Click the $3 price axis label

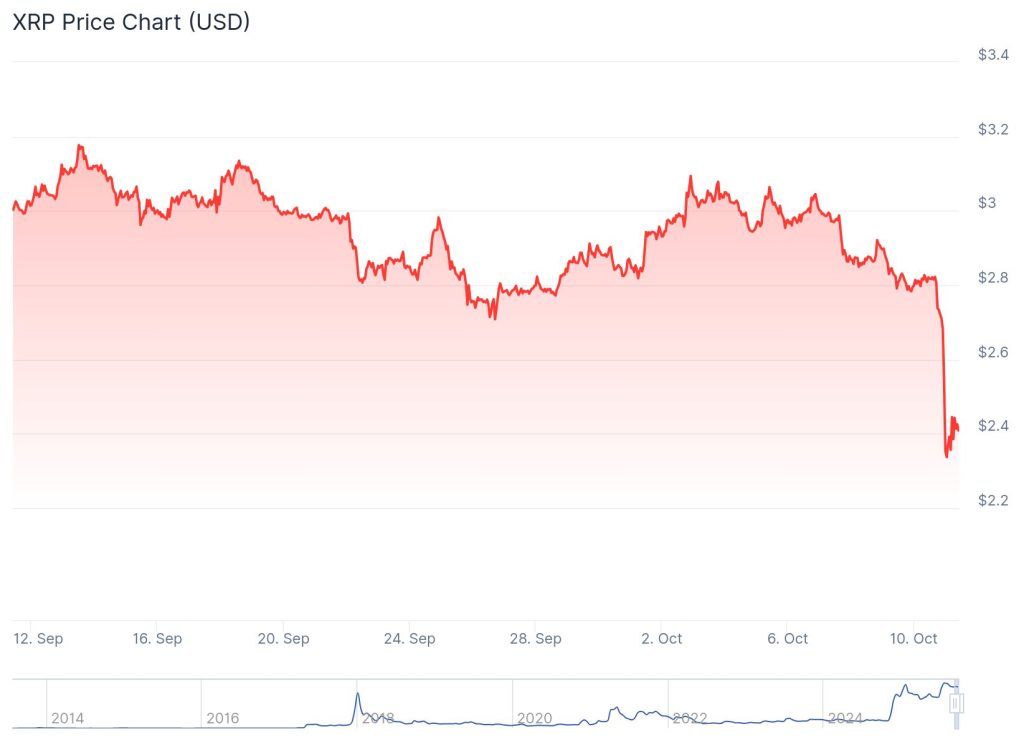tap(988, 203)
